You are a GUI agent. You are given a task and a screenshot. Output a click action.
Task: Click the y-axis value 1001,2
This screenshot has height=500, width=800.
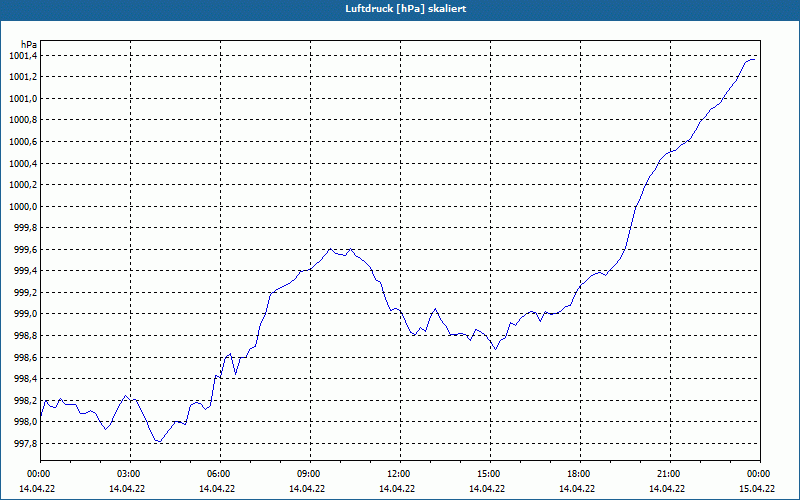click(x=23, y=77)
